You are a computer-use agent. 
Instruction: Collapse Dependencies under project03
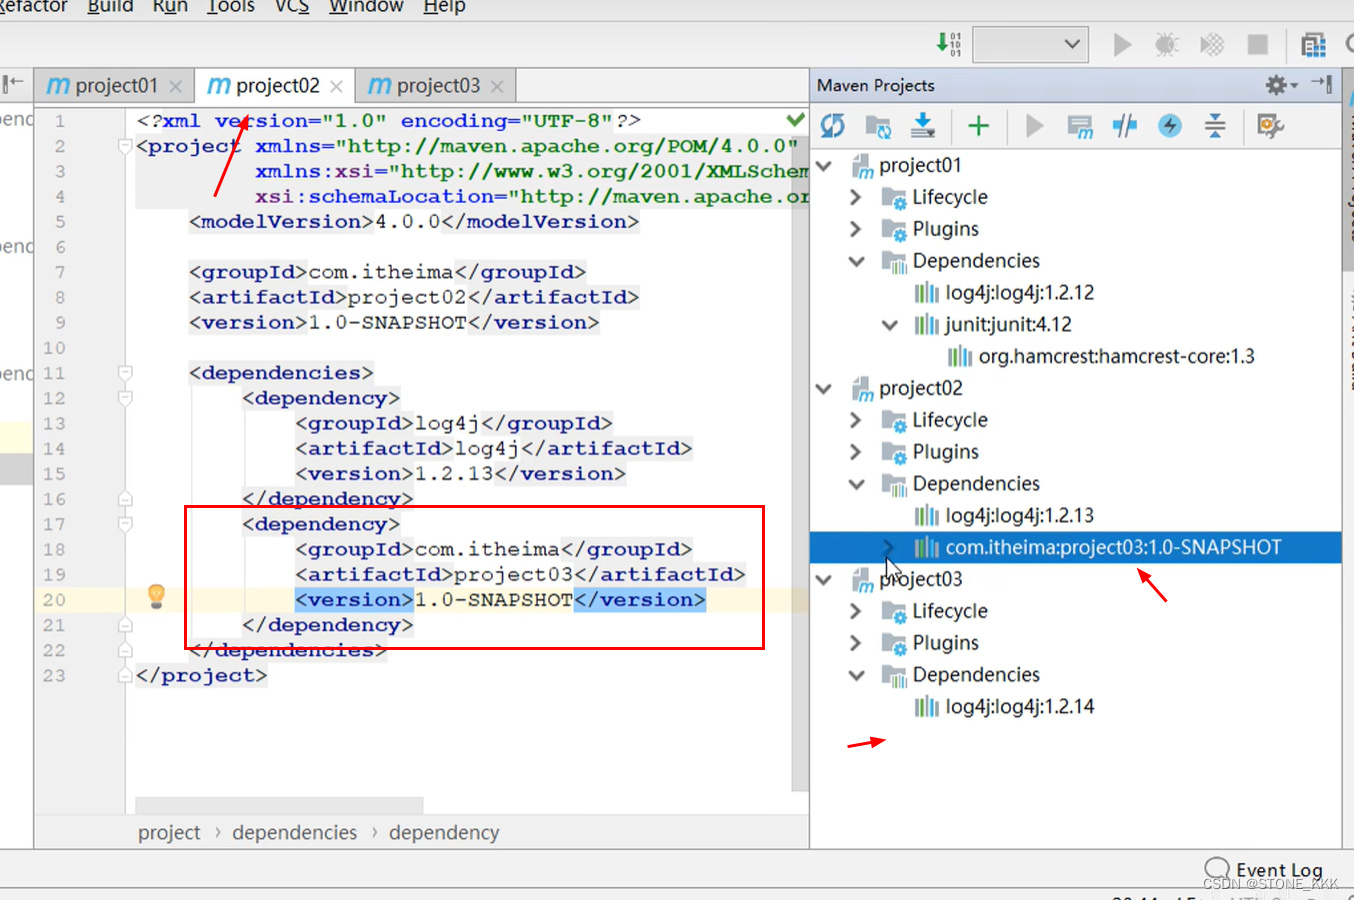click(857, 676)
